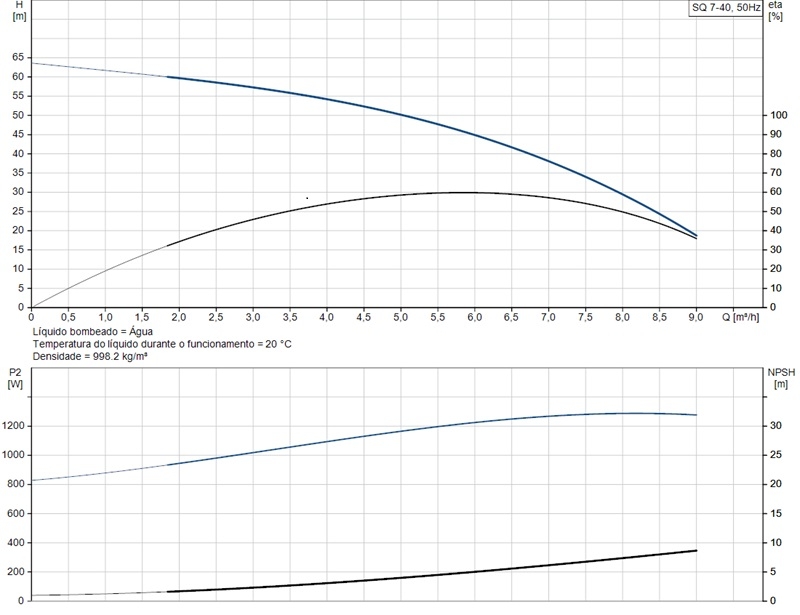Click the "90" tick on the eta axis
Screen dimensions: 800x615
tap(776, 134)
